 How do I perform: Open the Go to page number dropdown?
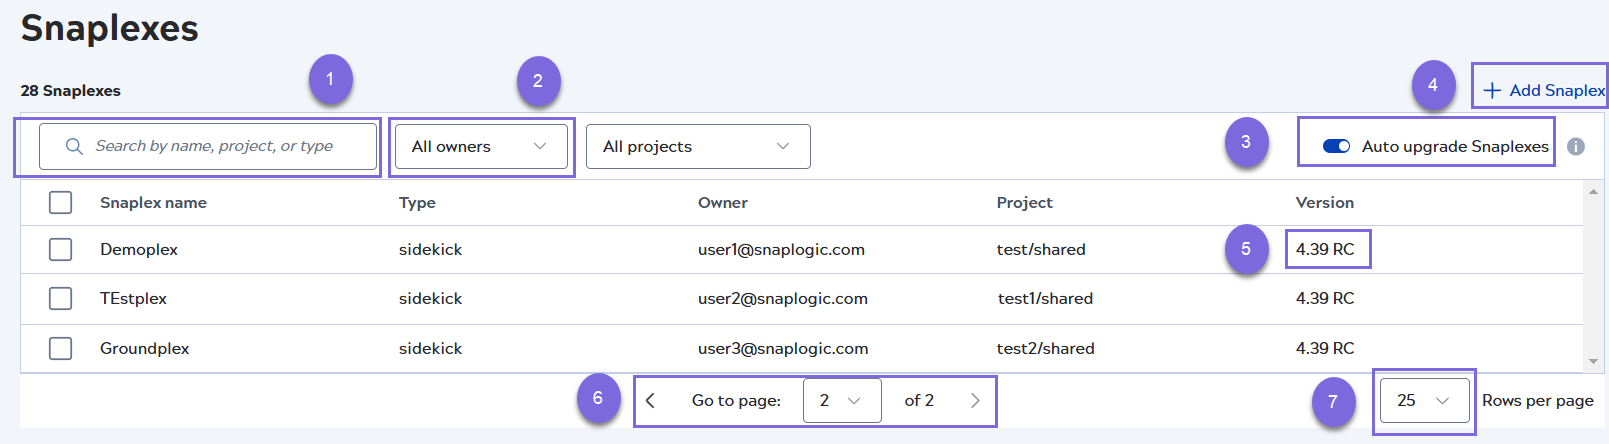pyautogui.click(x=841, y=401)
